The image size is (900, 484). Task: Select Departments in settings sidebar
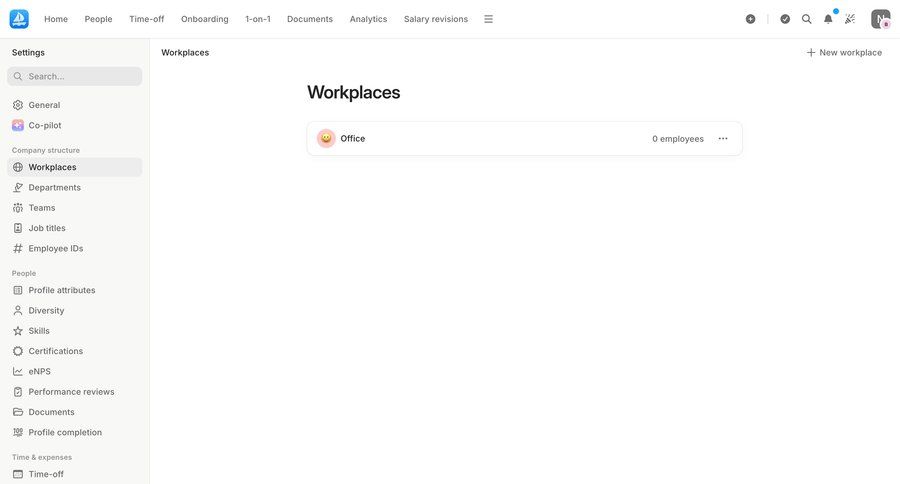click(75, 187)
